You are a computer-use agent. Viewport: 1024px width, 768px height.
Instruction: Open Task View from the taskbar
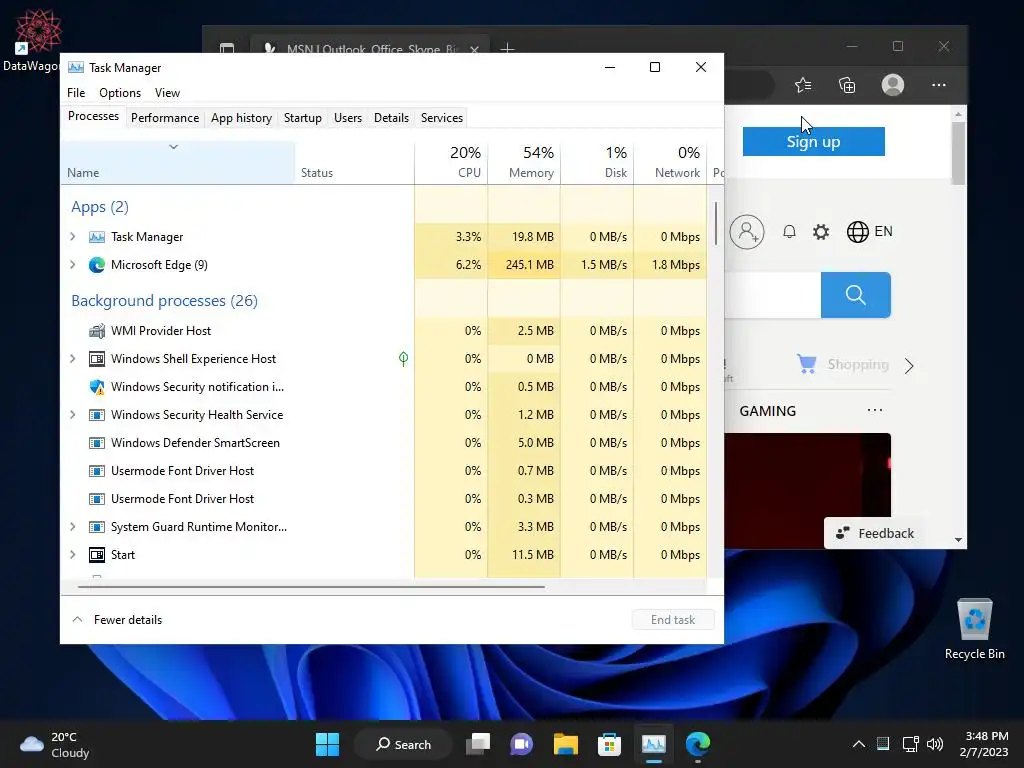point(478,744)
